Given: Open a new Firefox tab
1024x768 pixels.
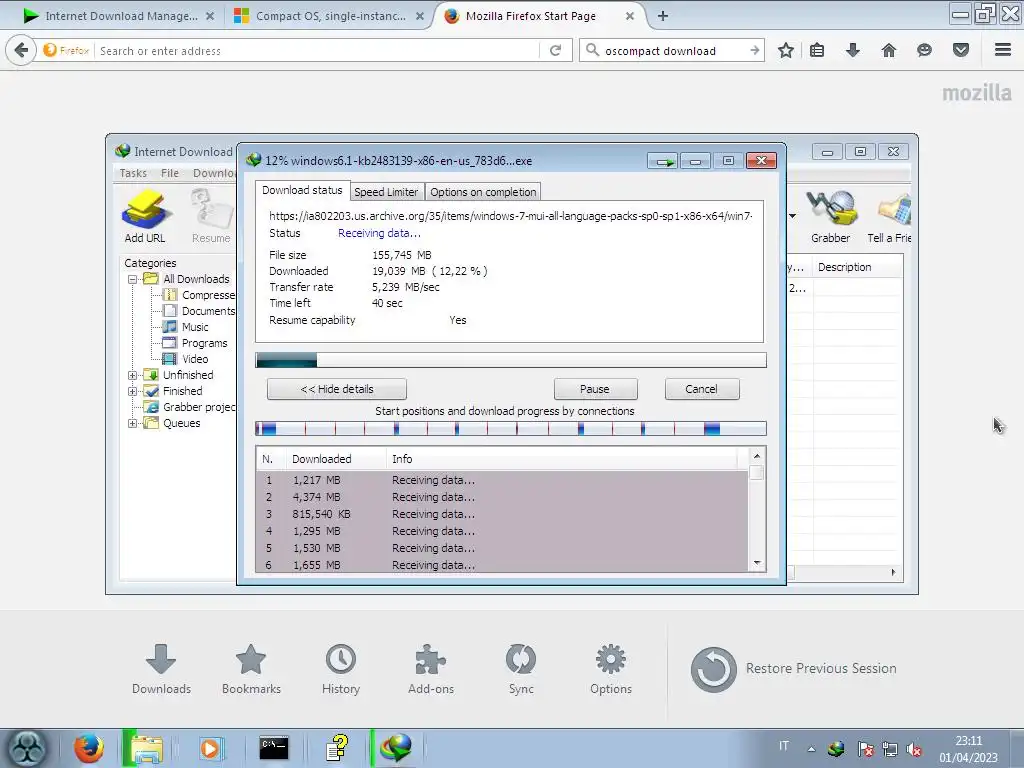Looking at the screenshot, I should 663,16.
